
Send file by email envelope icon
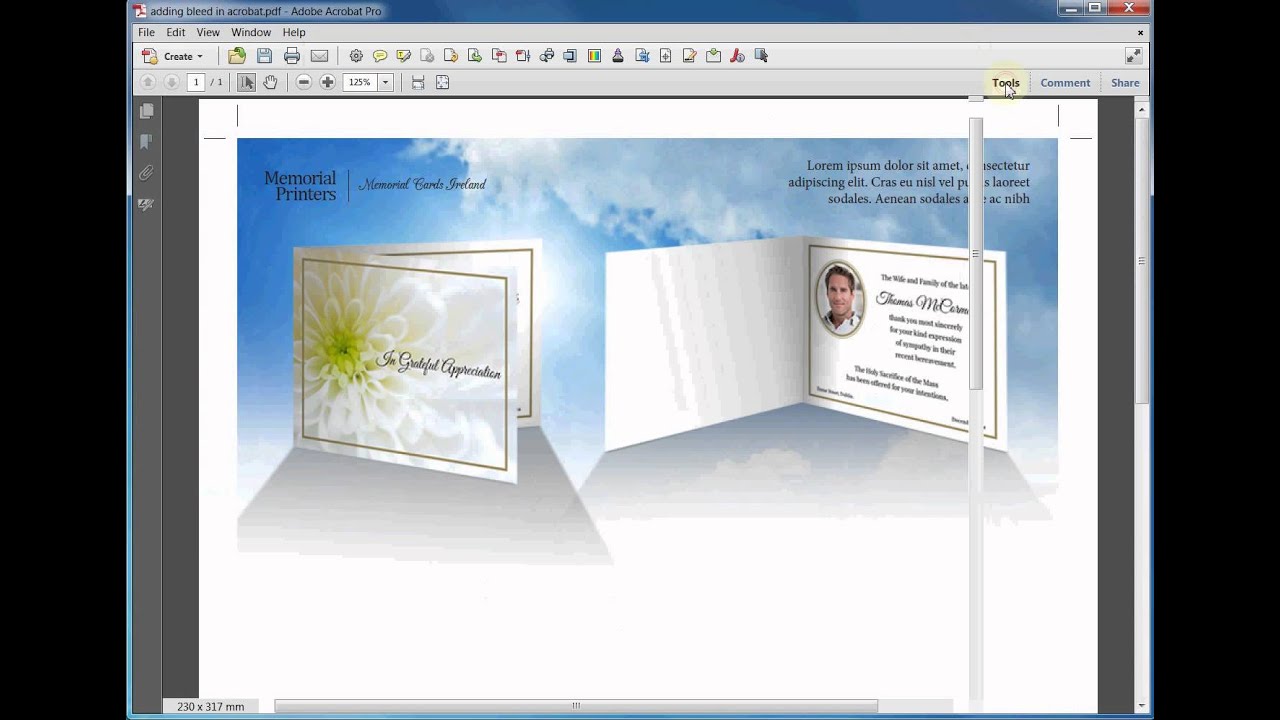(x=319, y=56)
